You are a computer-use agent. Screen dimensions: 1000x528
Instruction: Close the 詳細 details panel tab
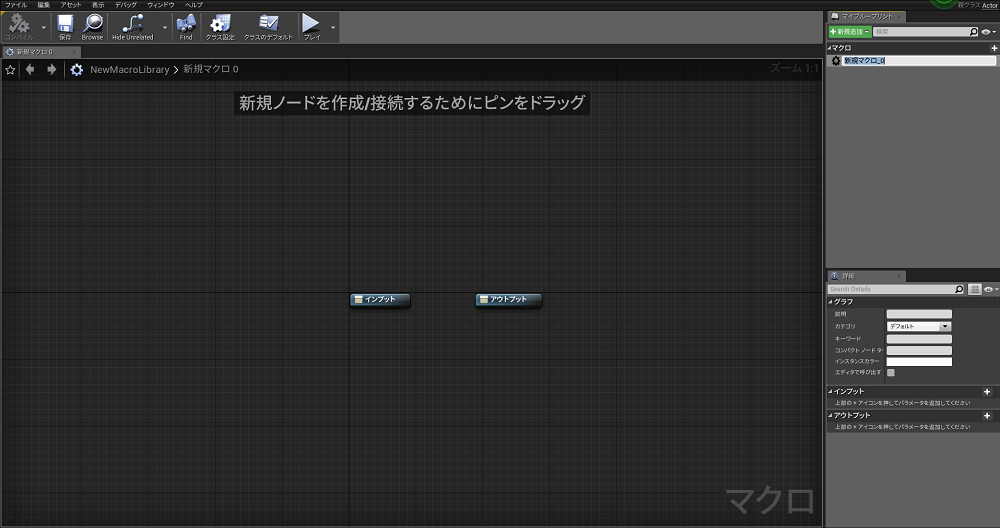(899, 276)
